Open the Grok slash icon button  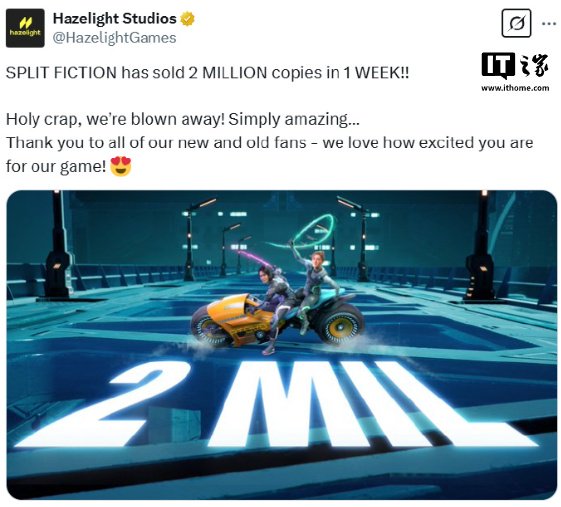tap(516, 24)
